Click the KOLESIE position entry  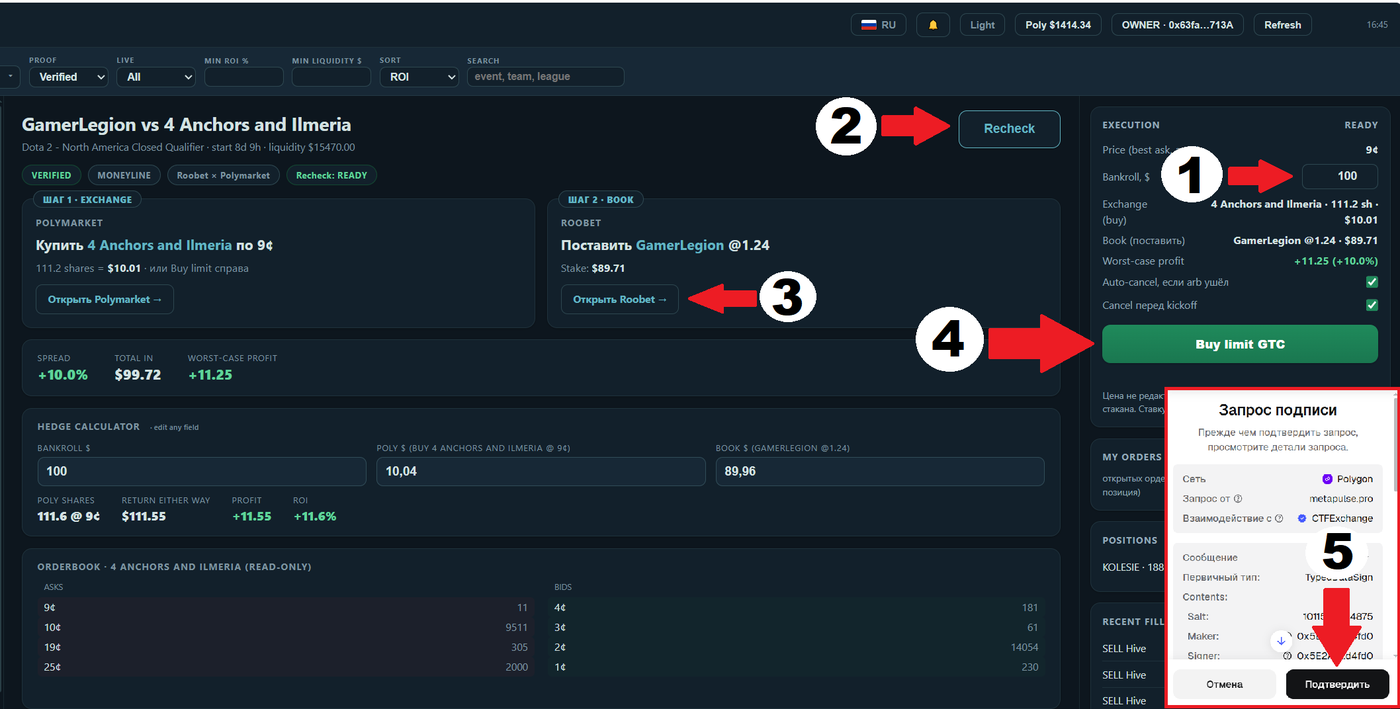point(1131,567)
